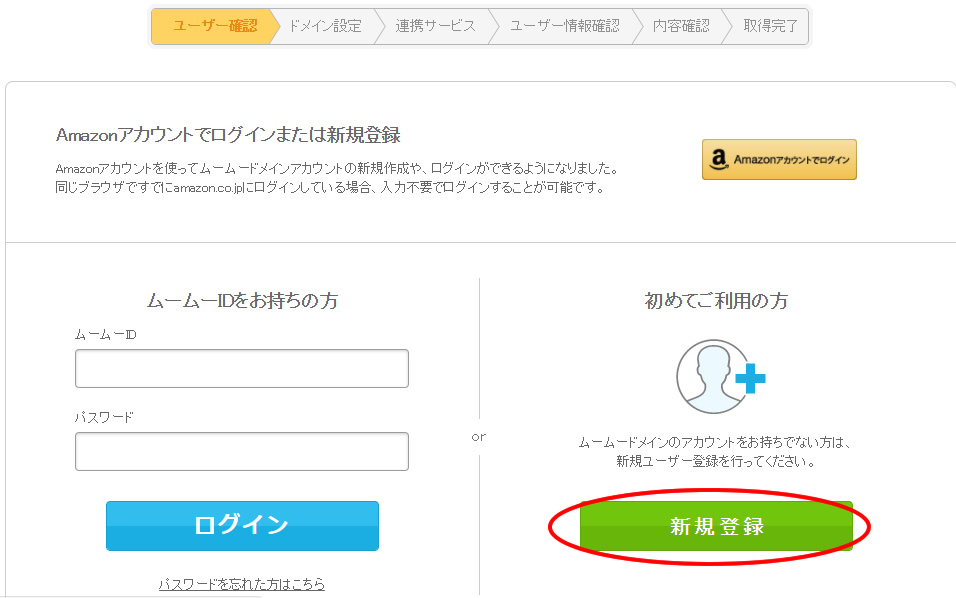Click the "or" divider text
The width and height of the screenshot is (956, 598).
(479, 436)
